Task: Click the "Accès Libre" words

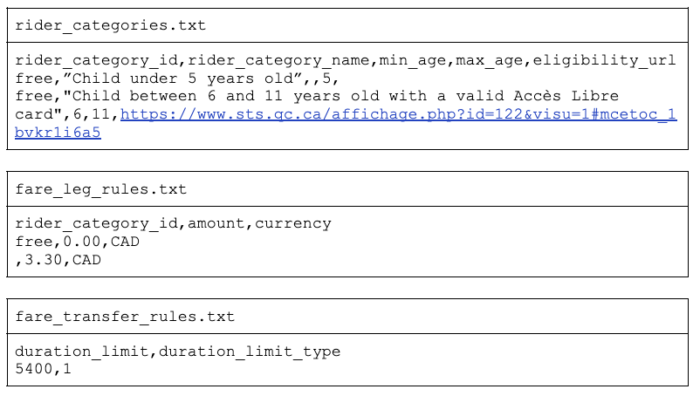Action: pyautogui.click(x=566, y=96)
